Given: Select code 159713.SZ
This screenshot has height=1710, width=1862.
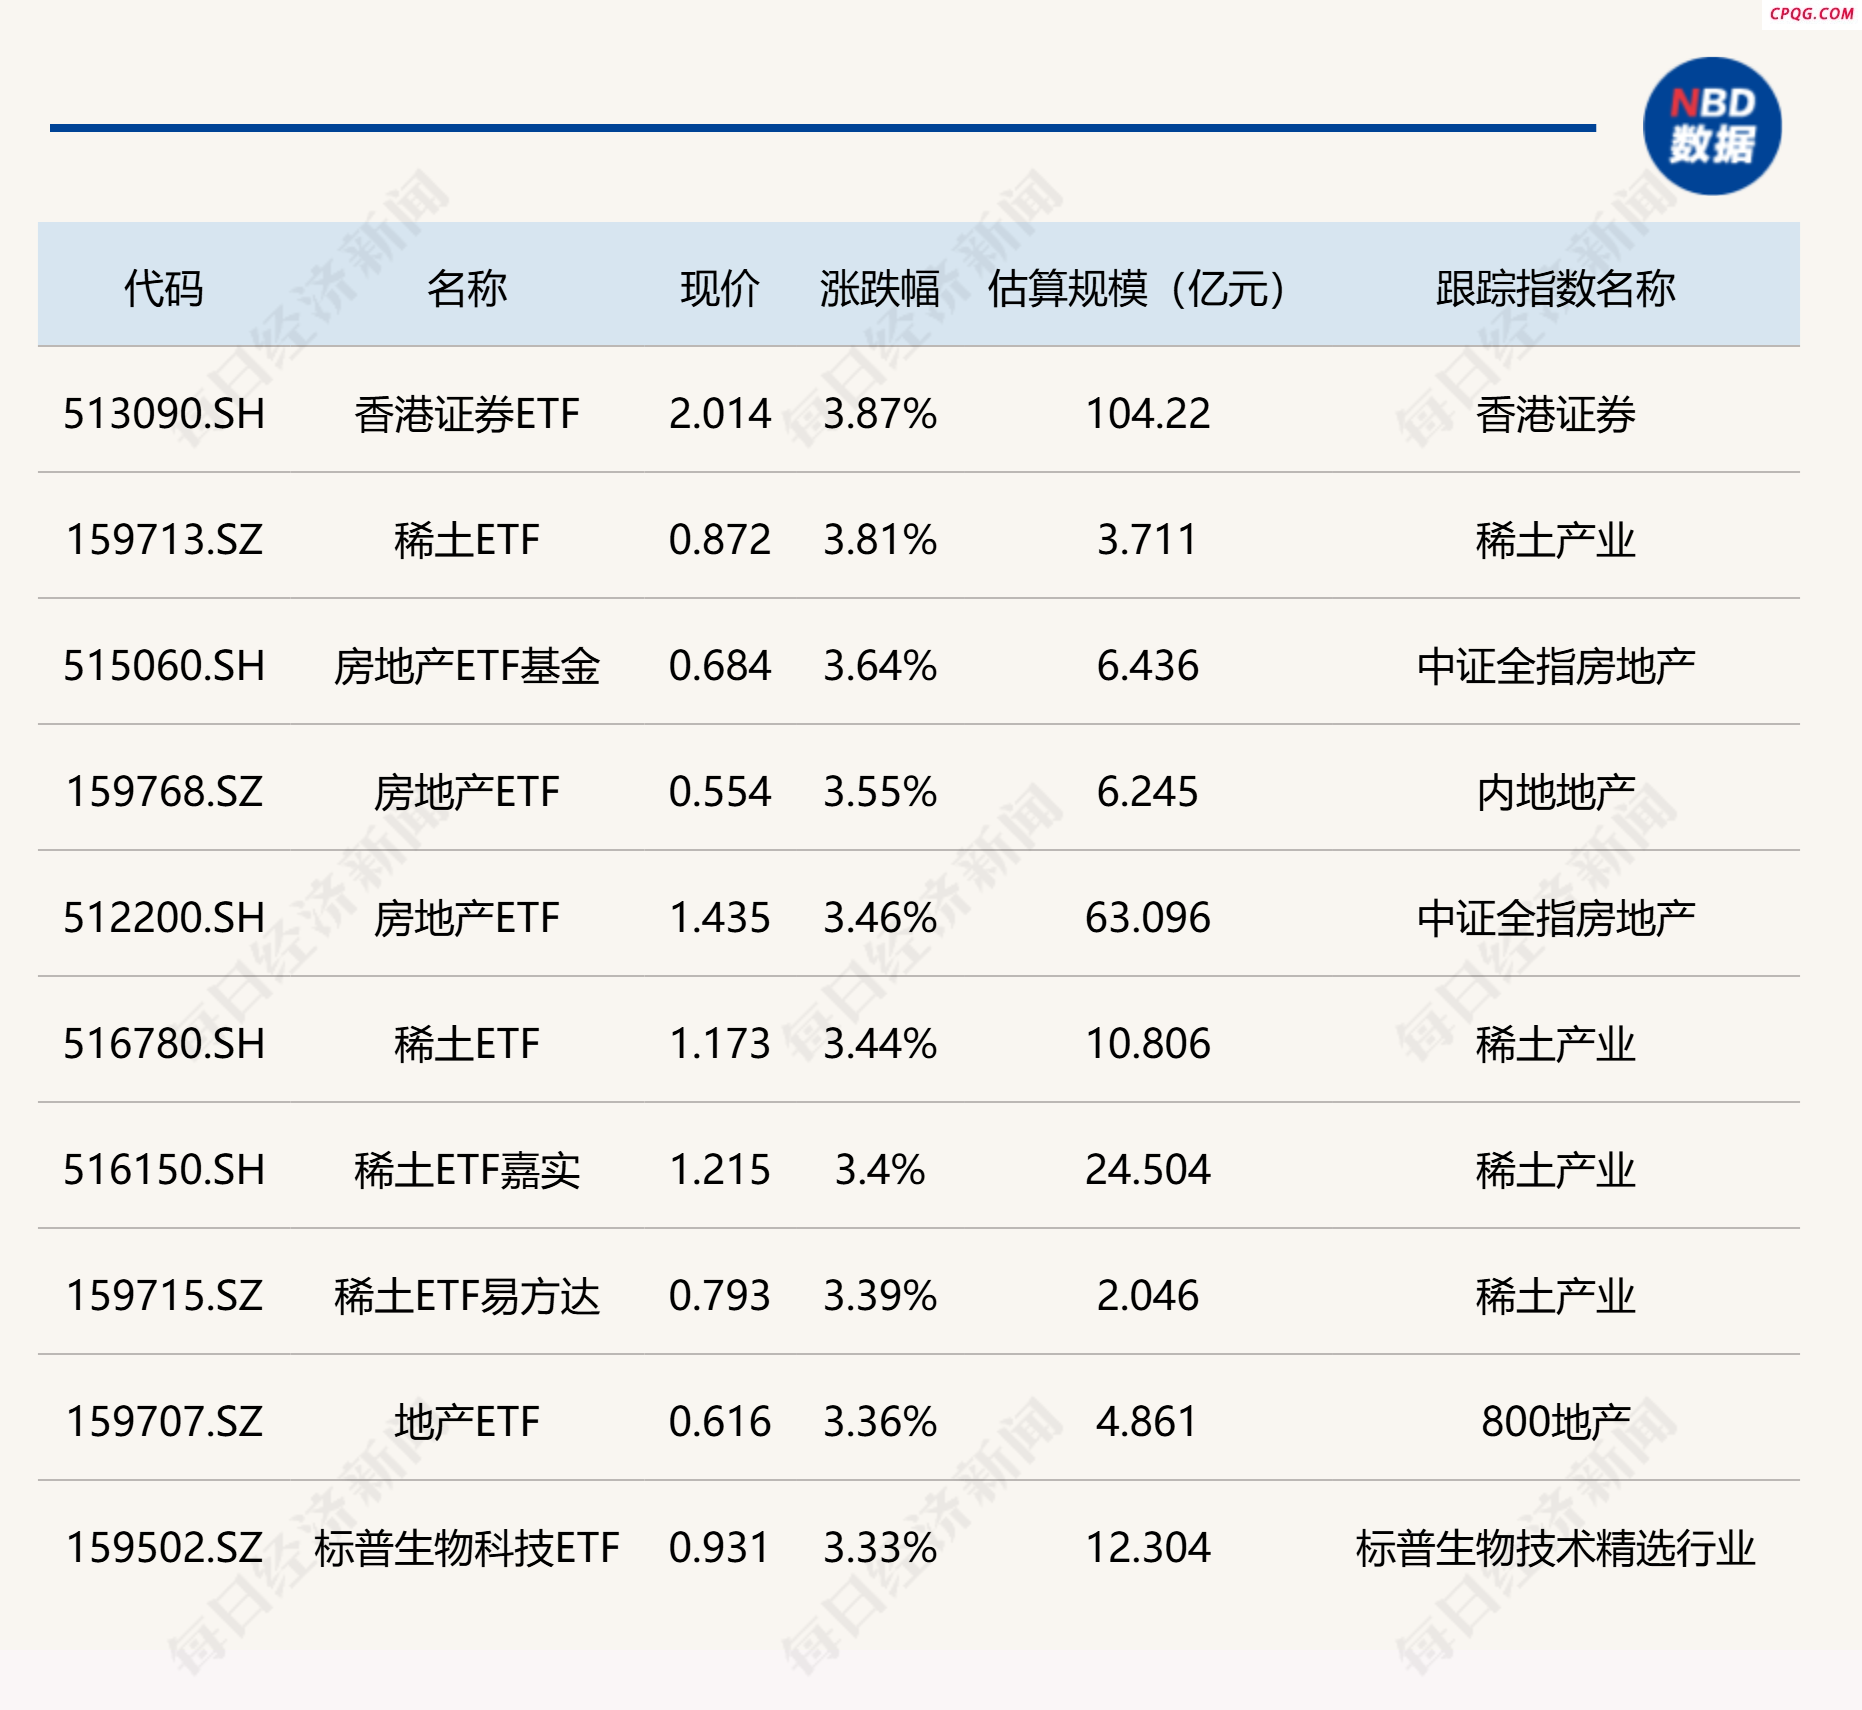Looking at the screenshot, I should pos(164,540).
